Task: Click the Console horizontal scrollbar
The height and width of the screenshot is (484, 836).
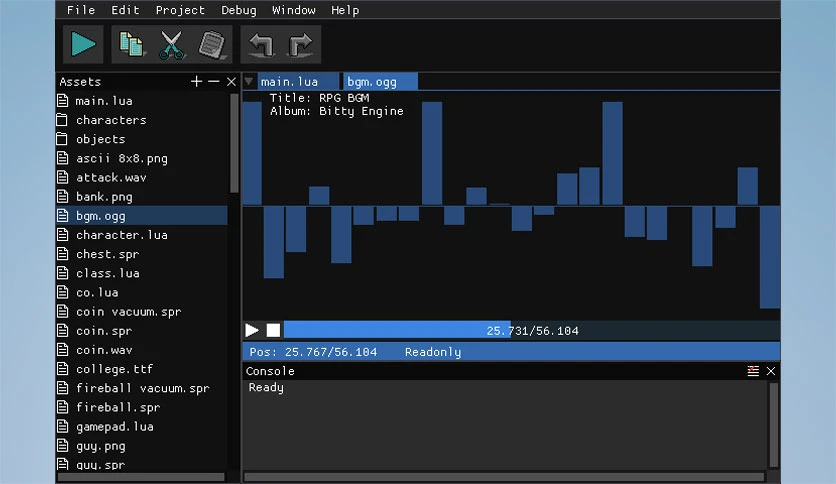Action: click(x=504, y=477)
